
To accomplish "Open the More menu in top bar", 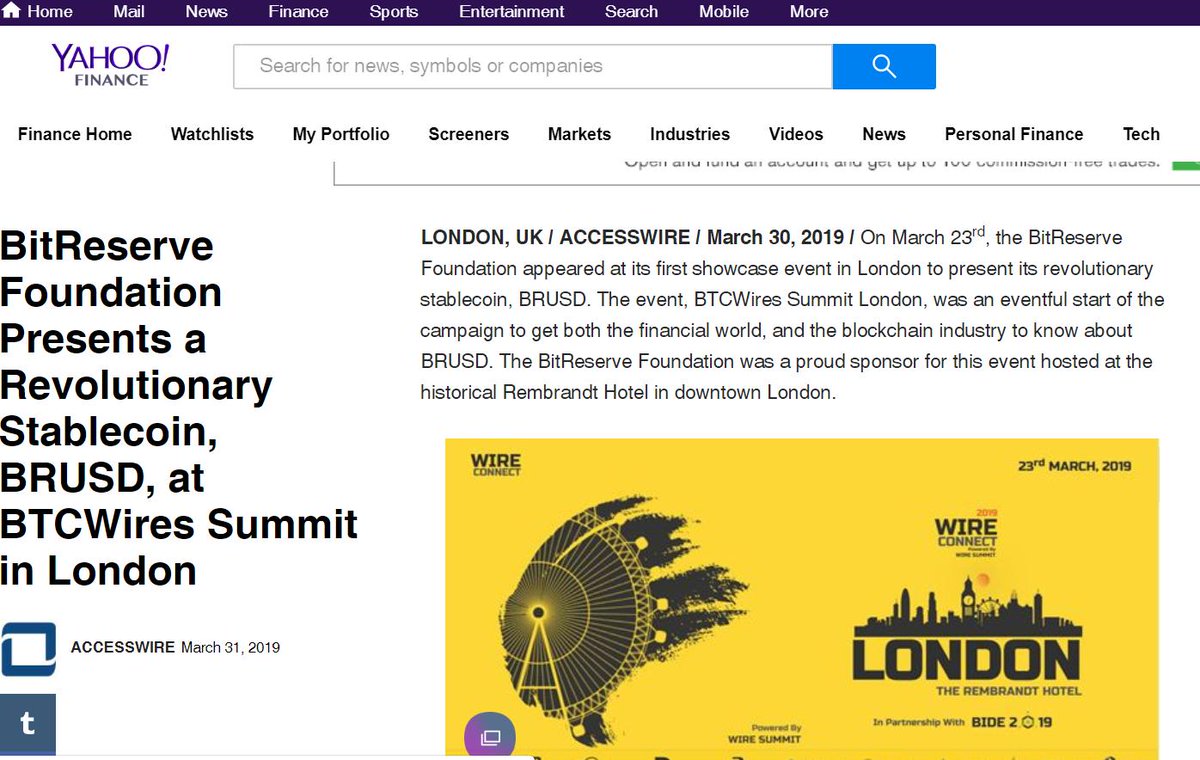I will point(809,12).
